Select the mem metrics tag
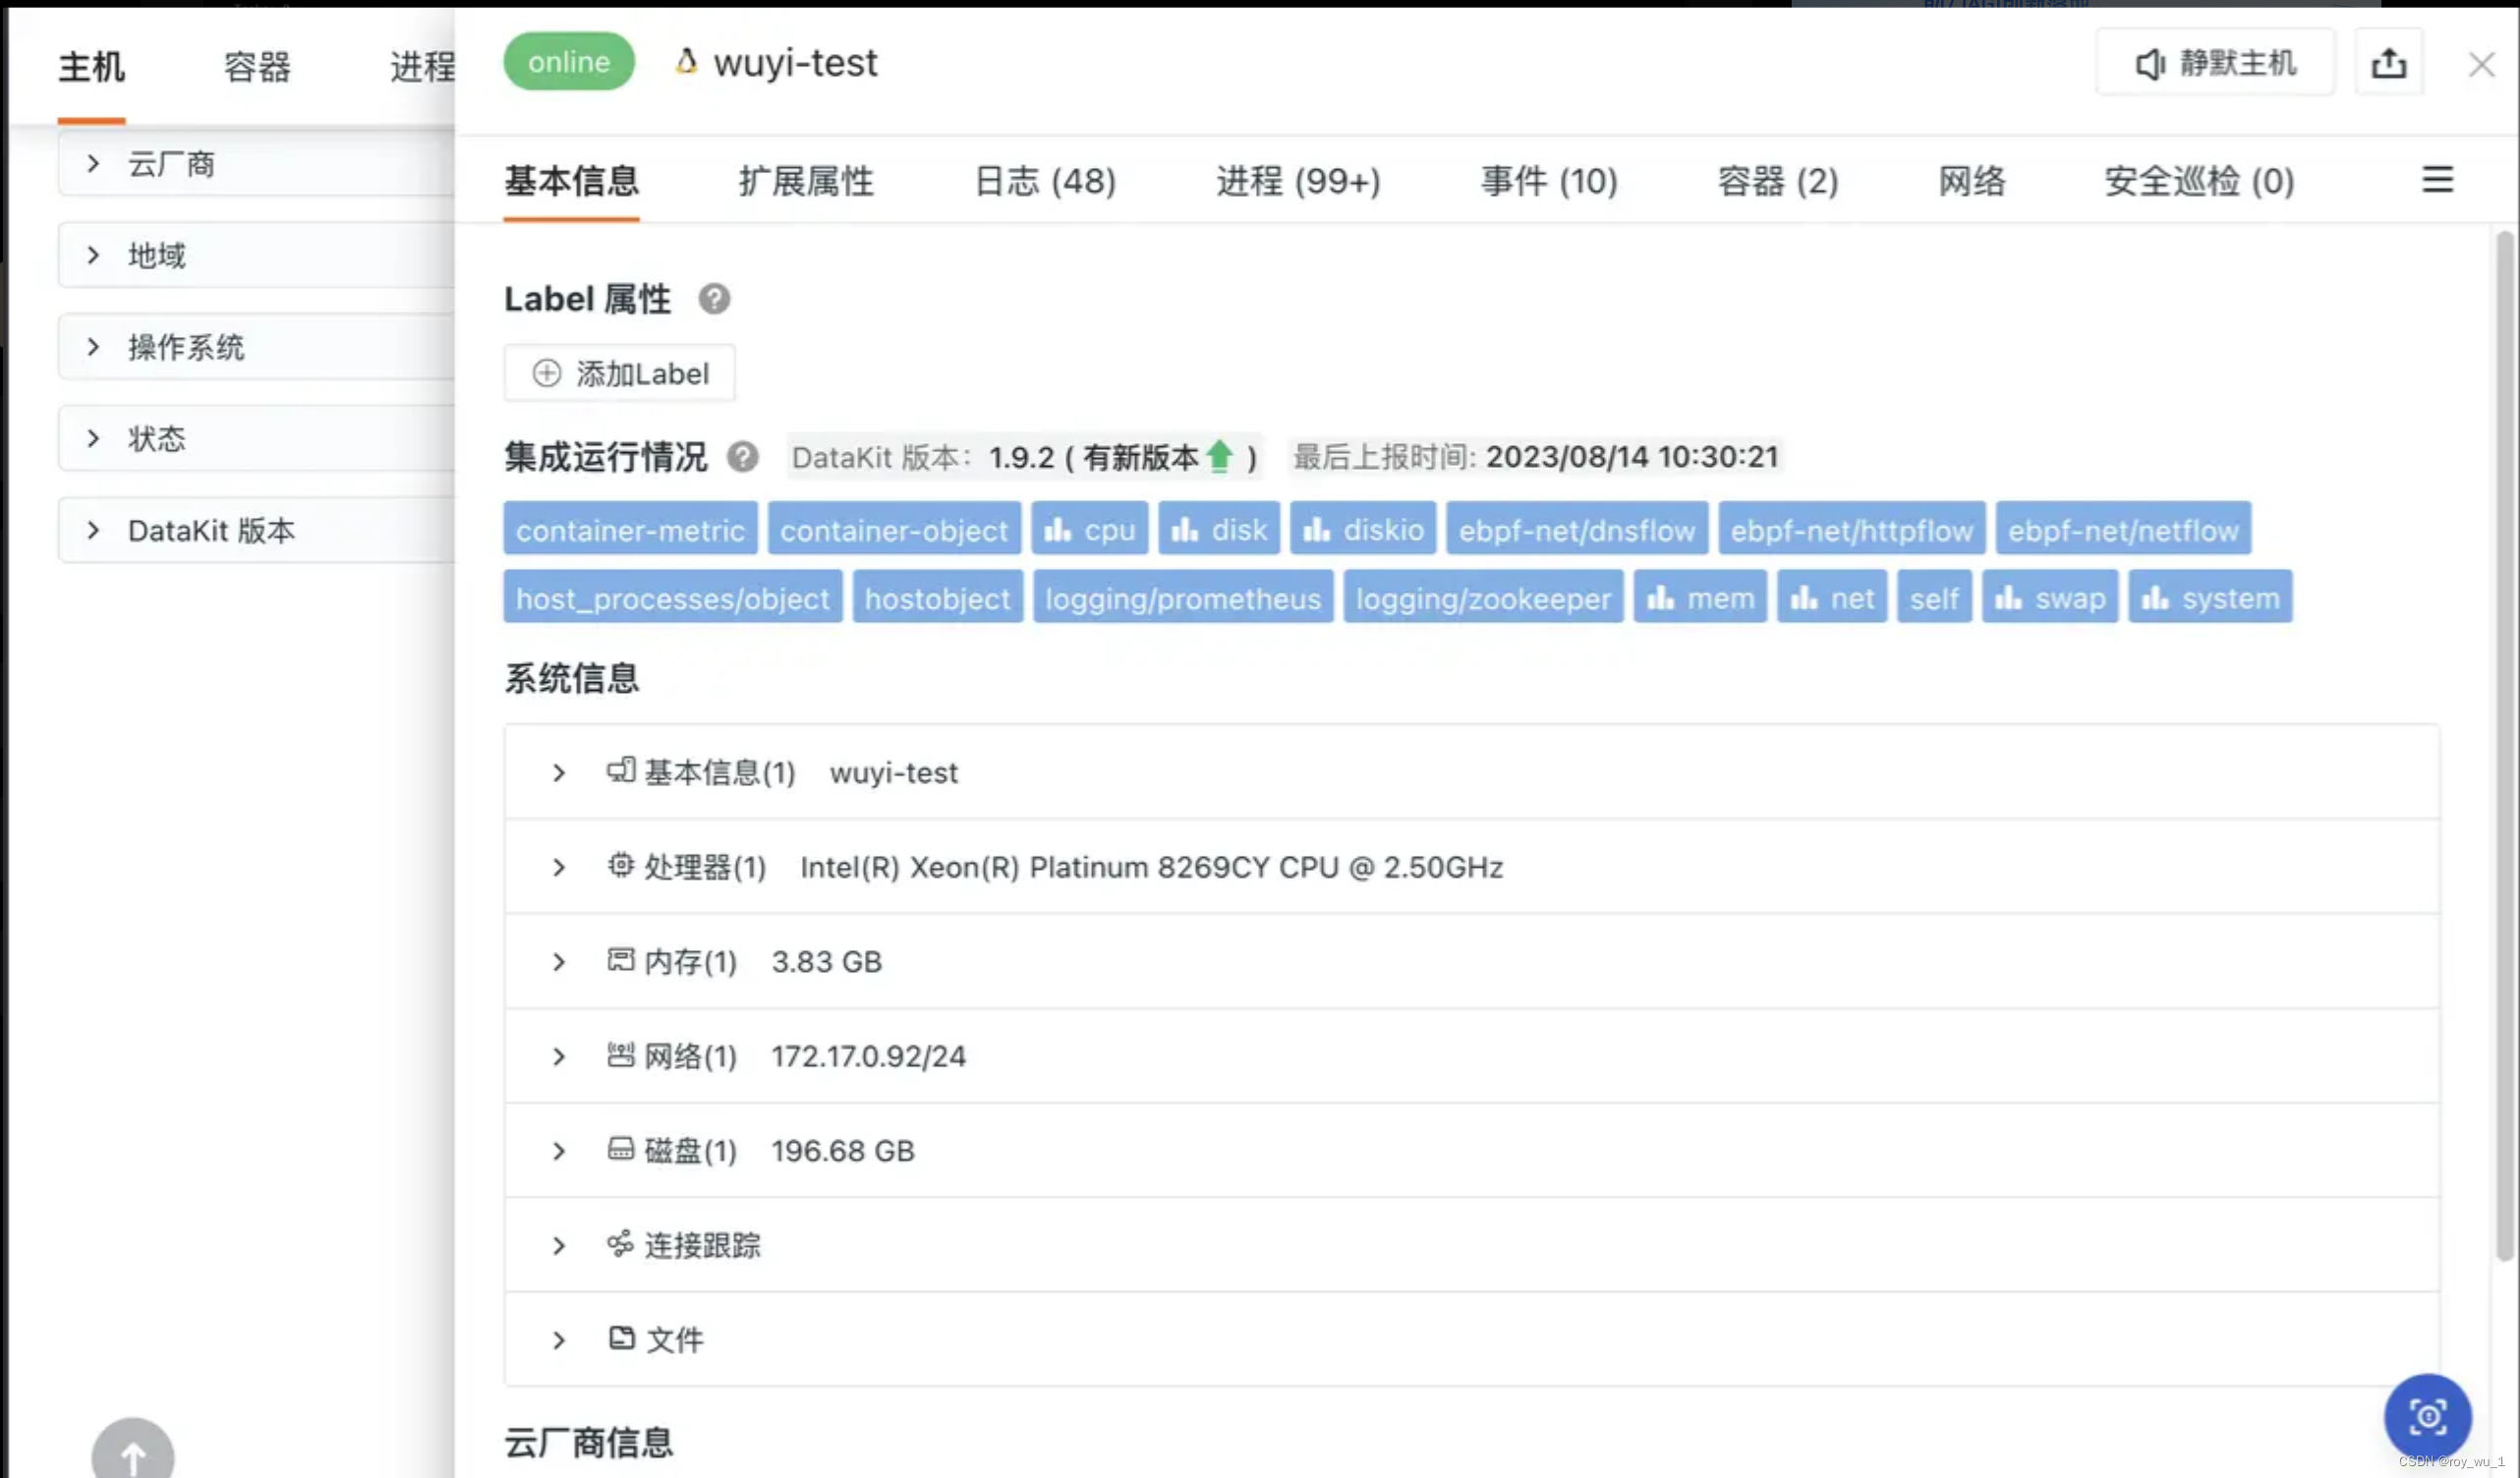2520x1478 pixels. pos(1699,597)
